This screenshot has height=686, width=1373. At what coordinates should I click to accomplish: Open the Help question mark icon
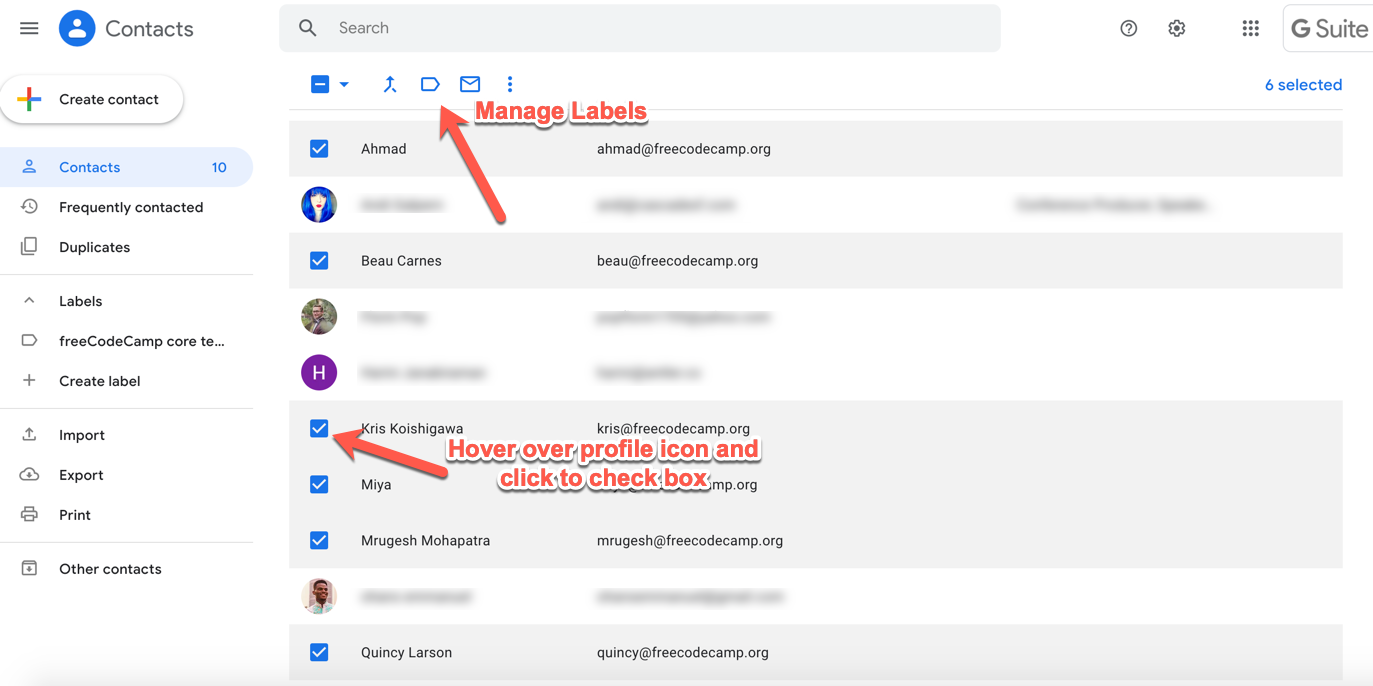1128,28
